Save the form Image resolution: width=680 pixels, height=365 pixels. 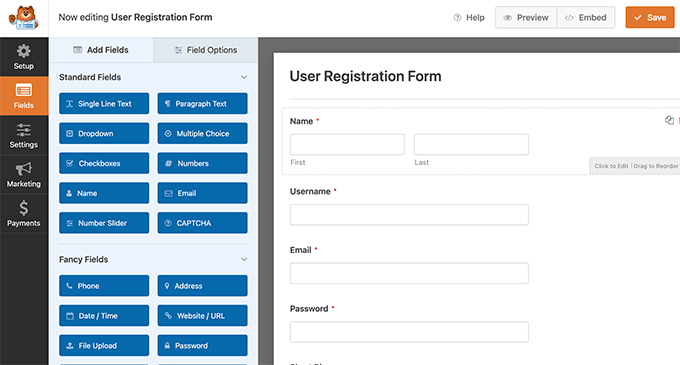coord(650,17)
